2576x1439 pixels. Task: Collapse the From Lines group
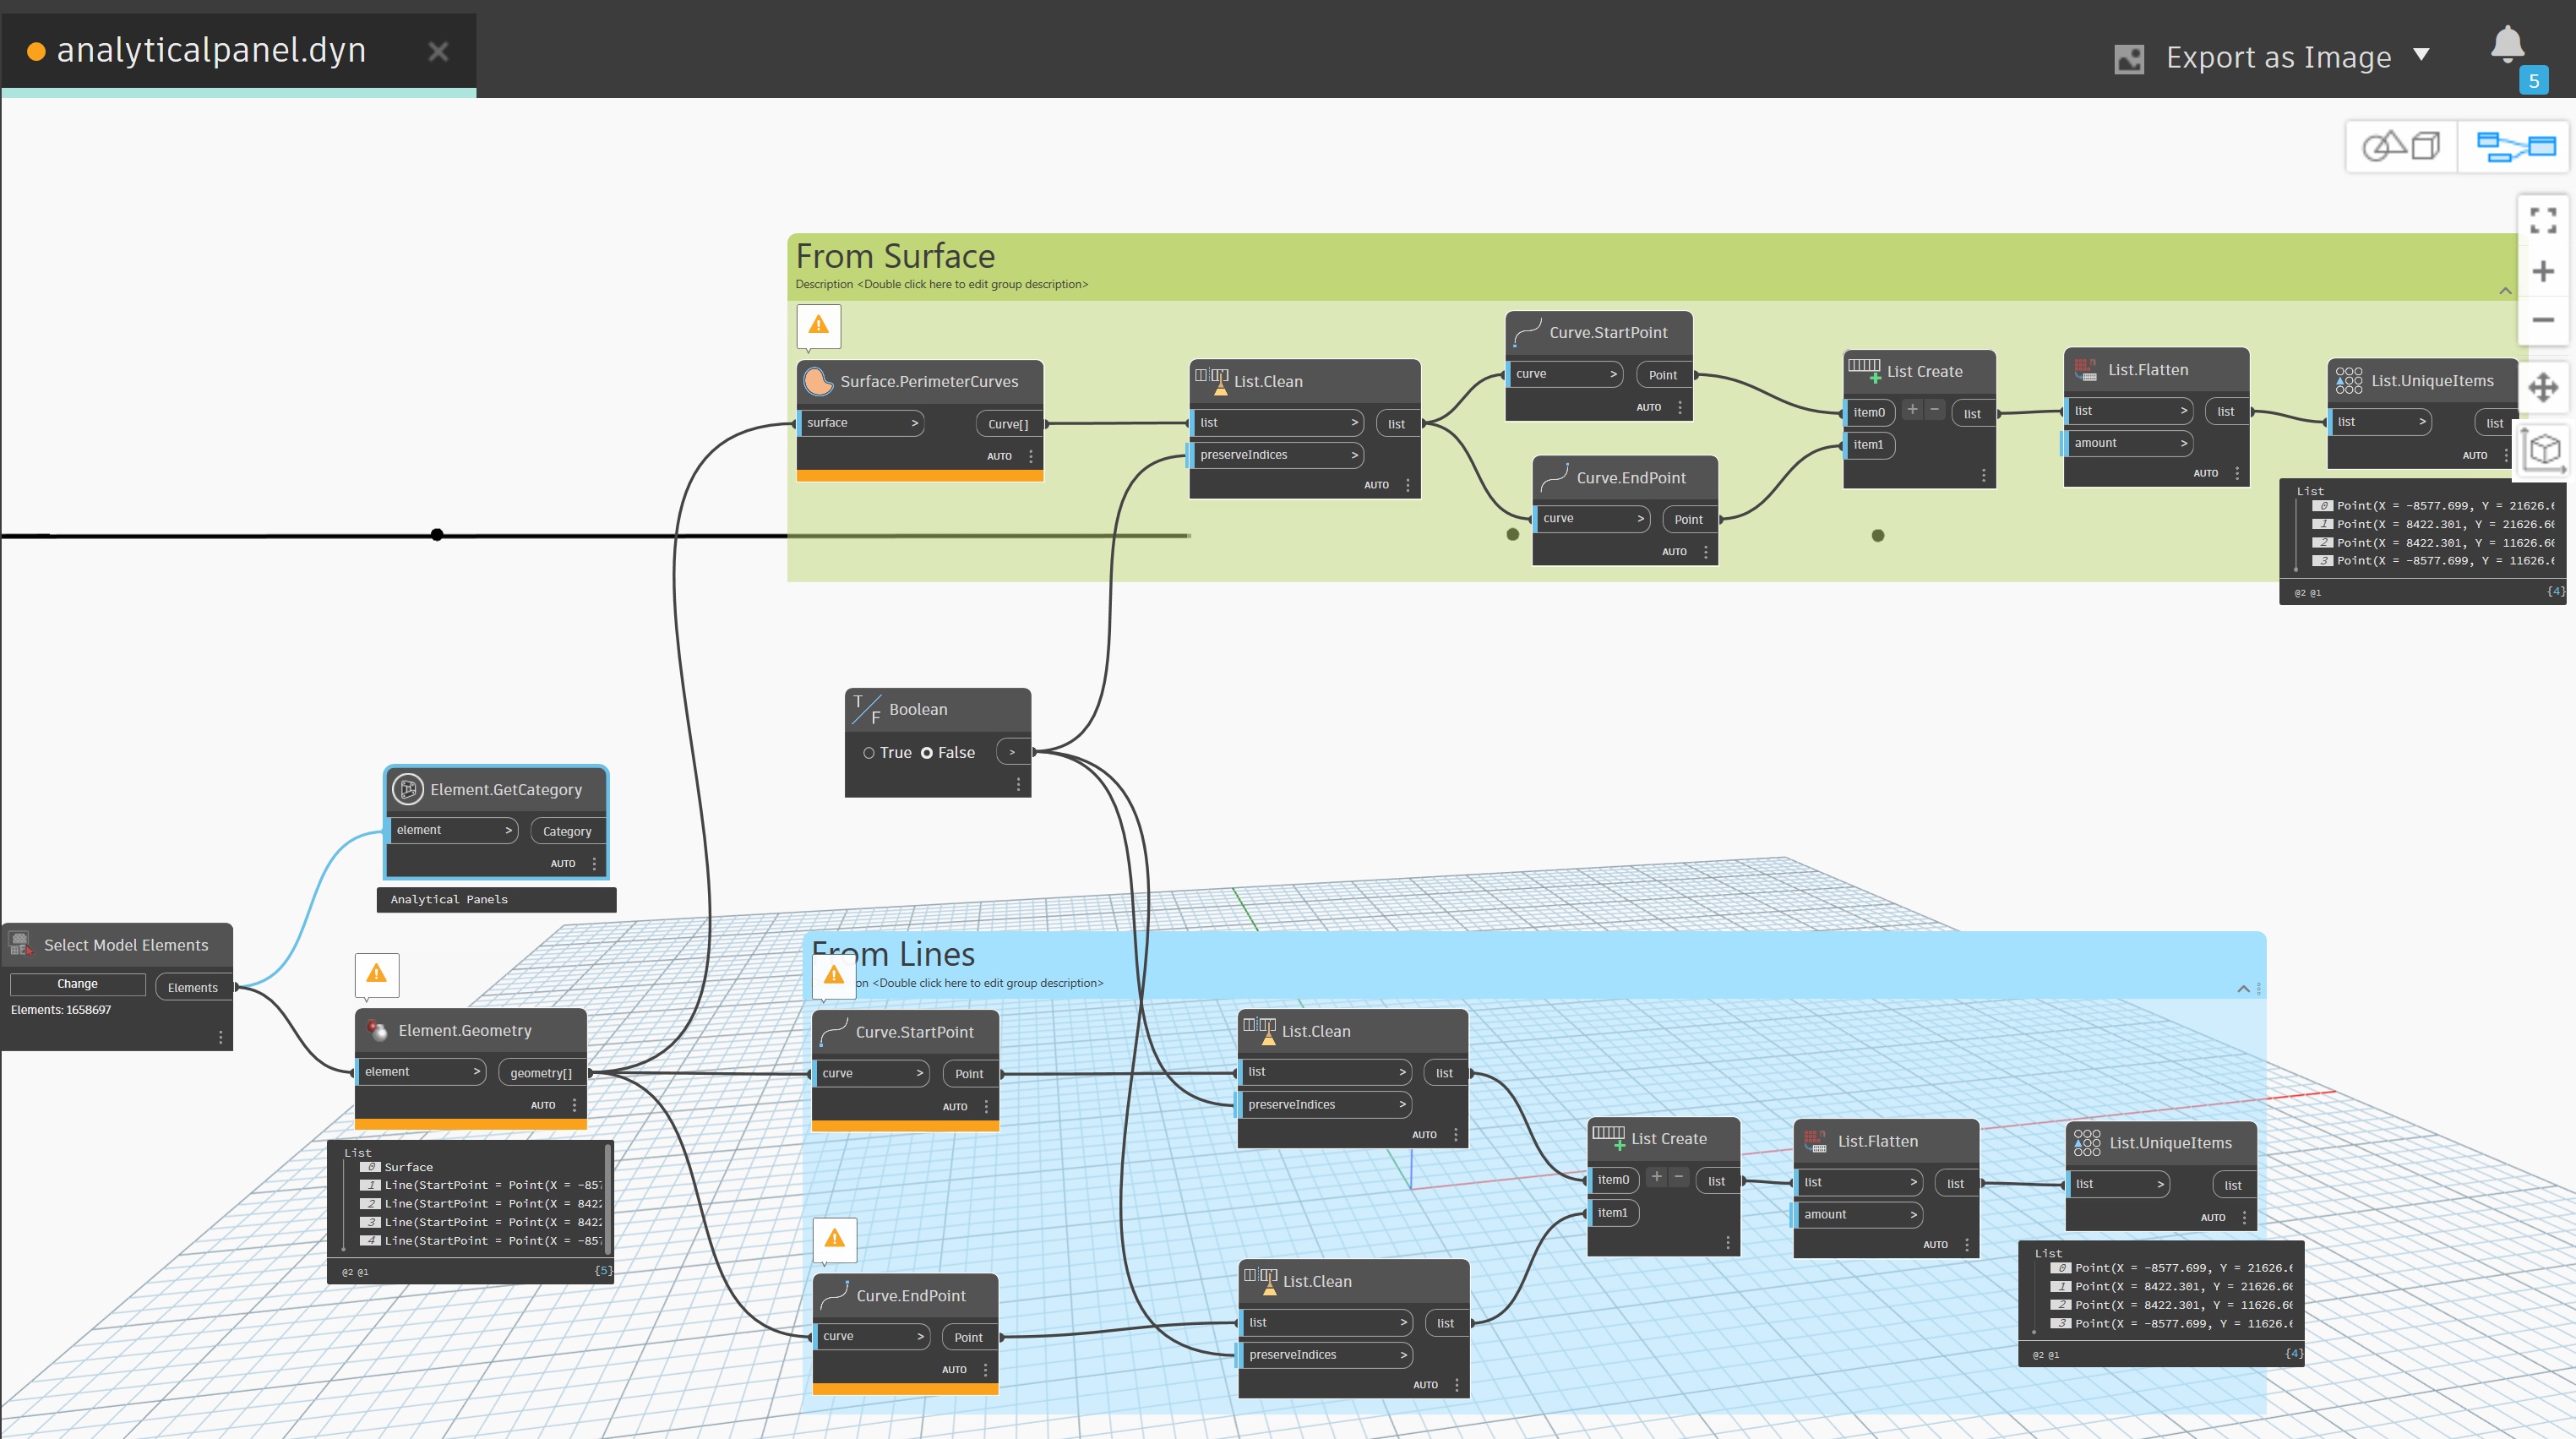pos(2243,989)
